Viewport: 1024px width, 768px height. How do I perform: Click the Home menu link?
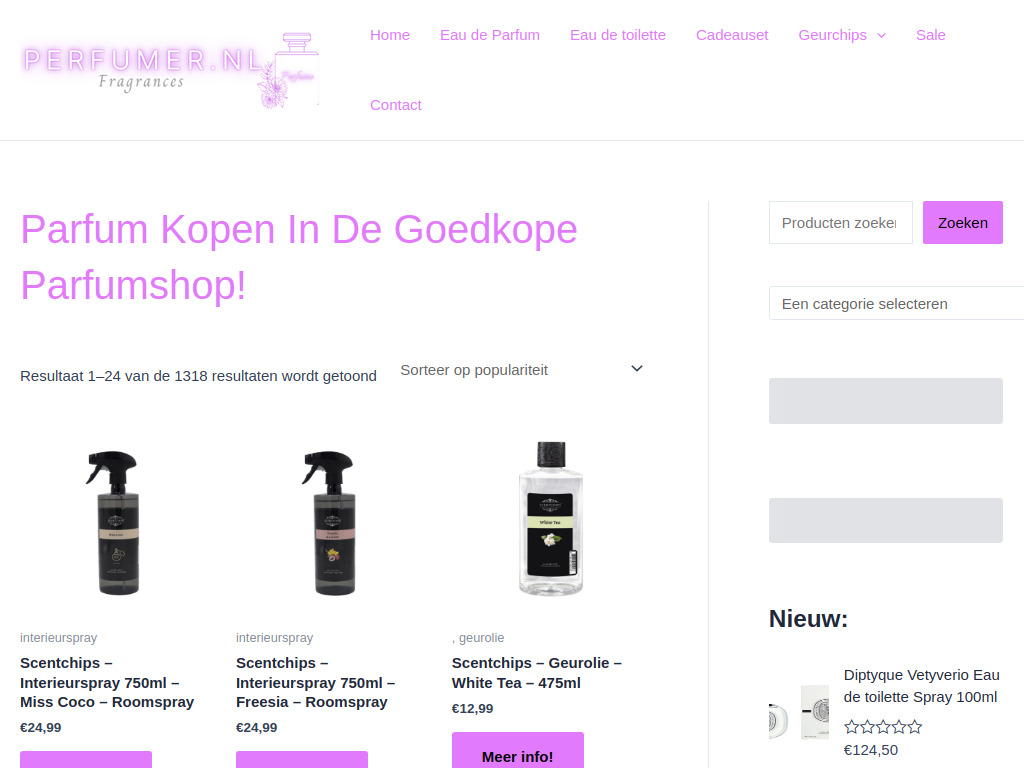pyautogui.click(x=390, y=35)
